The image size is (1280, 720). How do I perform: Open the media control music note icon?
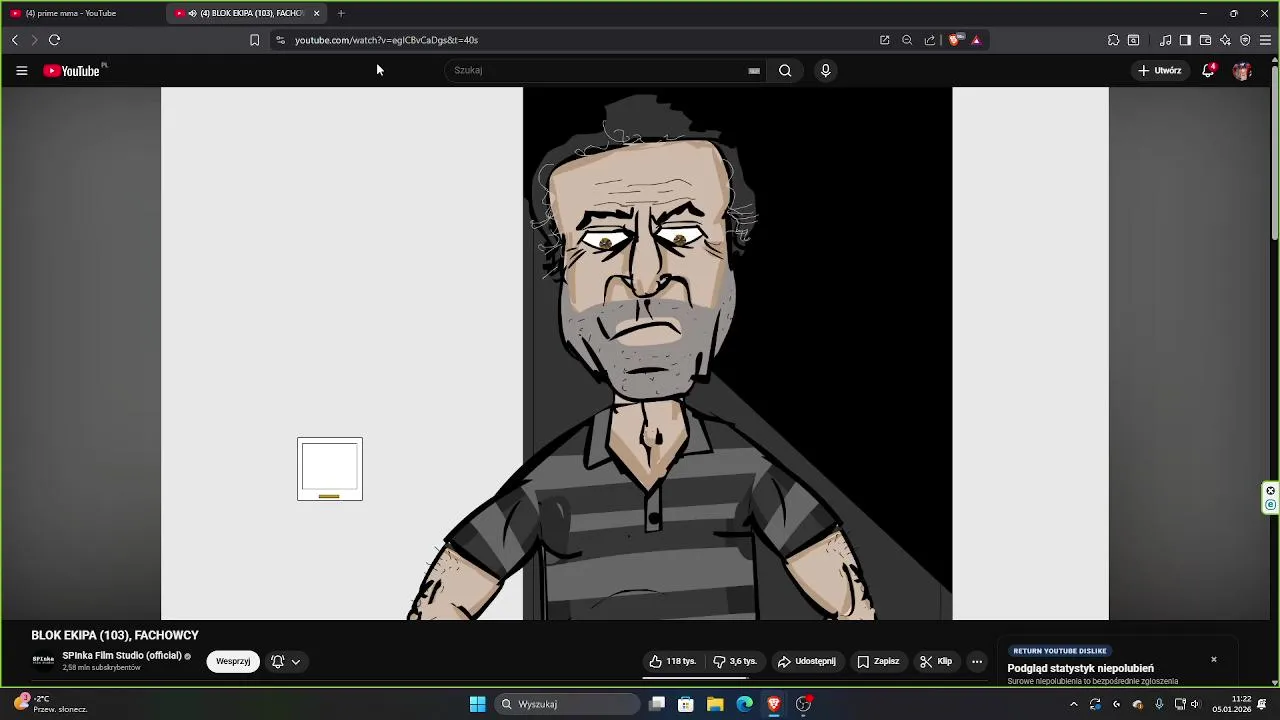tap(1166, 40)
